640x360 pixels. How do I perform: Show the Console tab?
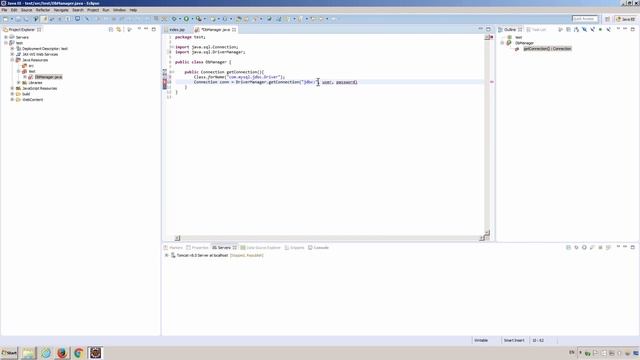(x=318, y=248)
